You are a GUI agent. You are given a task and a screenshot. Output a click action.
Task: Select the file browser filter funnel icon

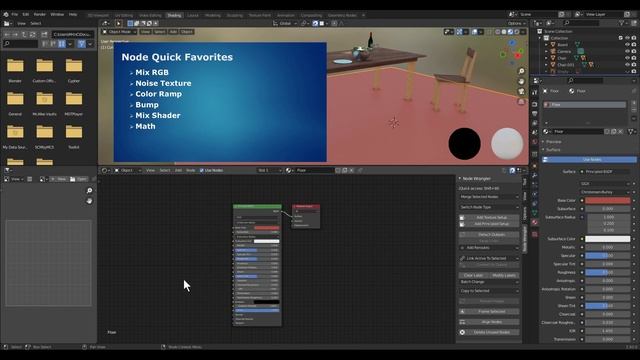[82, 44]
